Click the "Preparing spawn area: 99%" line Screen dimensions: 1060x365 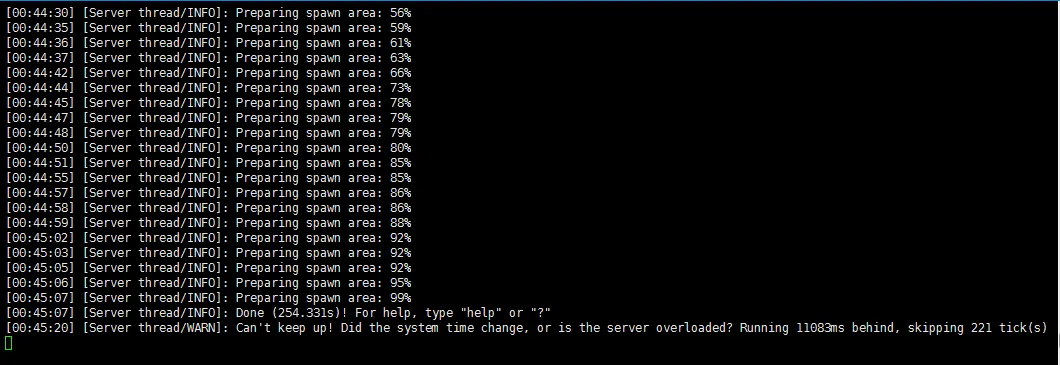[208, 298]
